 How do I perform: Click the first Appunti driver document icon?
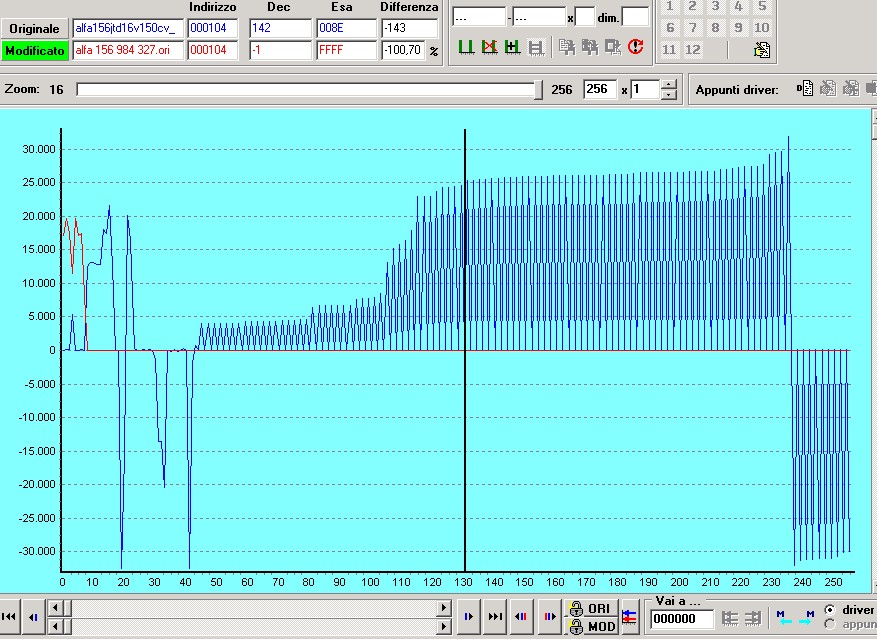pyautogui.click(x=805, y=88)
